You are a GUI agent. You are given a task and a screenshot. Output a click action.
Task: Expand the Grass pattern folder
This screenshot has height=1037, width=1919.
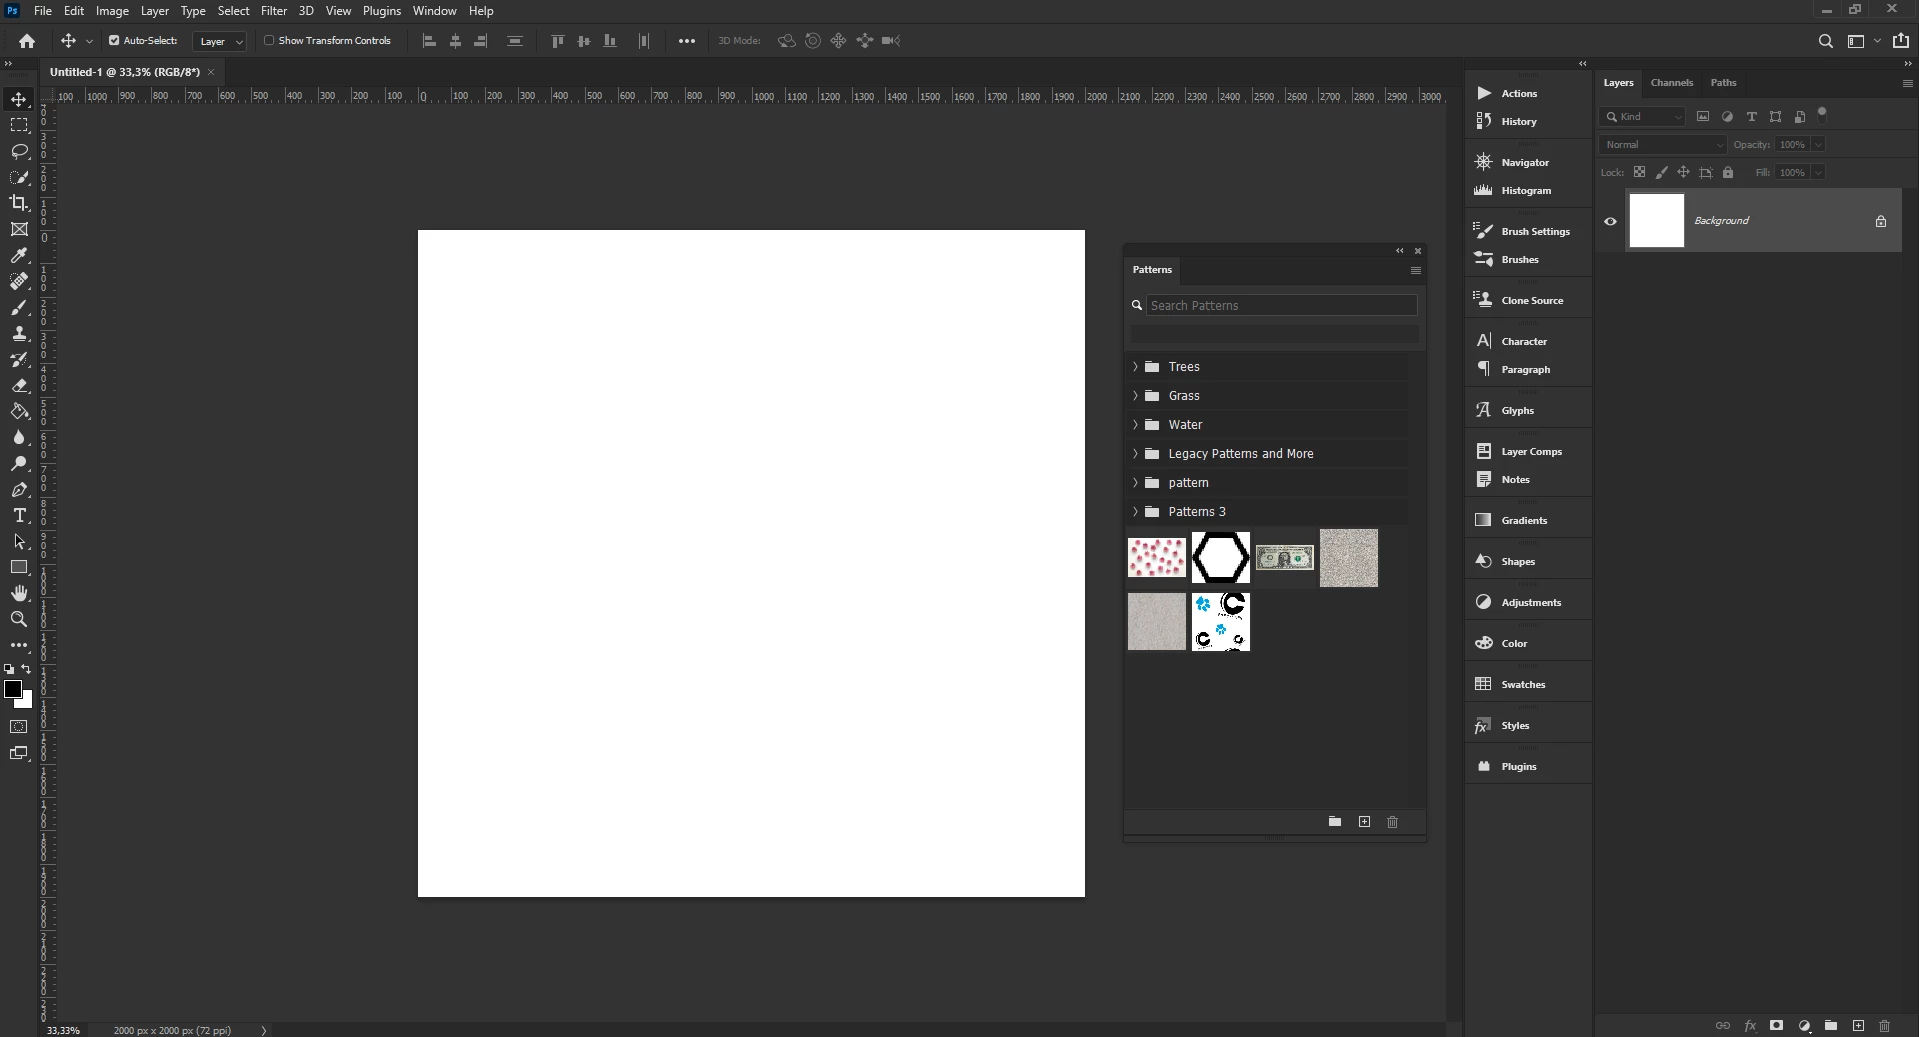1135,396
